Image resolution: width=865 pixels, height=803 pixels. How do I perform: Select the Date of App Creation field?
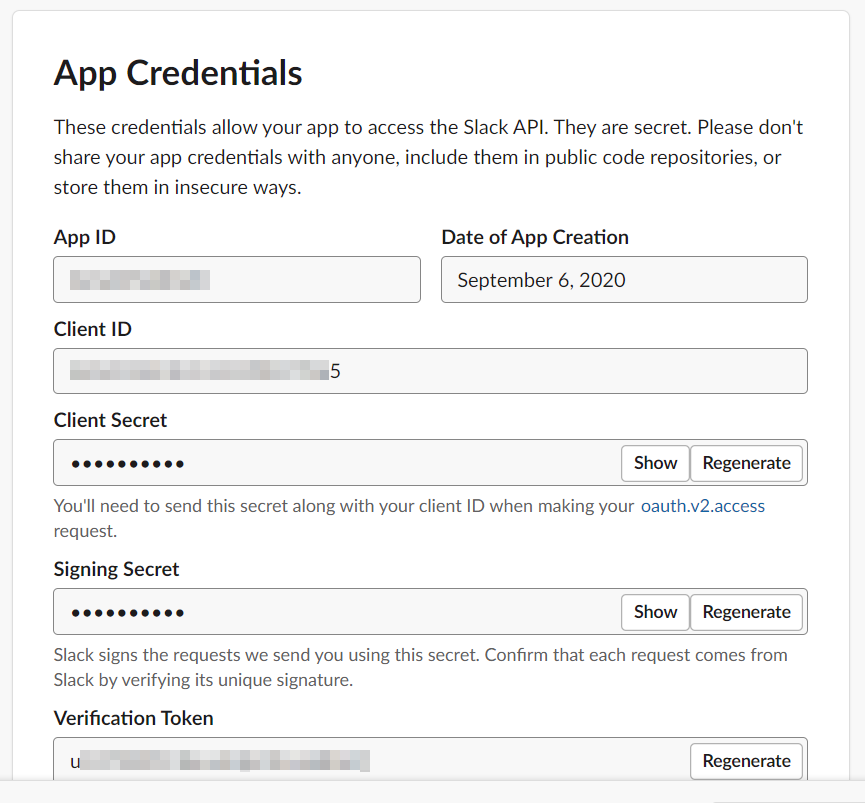click(x=624, y=280)
